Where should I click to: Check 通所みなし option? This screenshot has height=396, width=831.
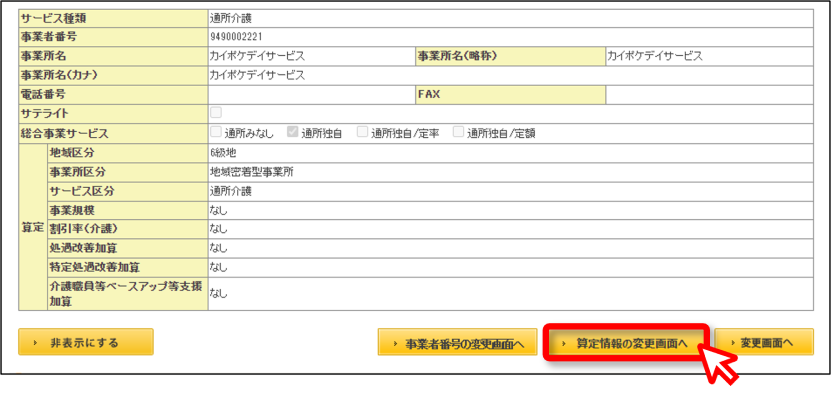216,132
